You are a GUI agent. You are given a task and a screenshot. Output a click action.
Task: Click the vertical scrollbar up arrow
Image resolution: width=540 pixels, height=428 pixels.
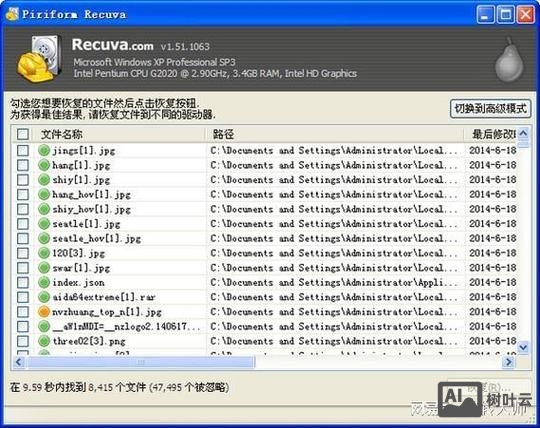(x=523, y=134)
